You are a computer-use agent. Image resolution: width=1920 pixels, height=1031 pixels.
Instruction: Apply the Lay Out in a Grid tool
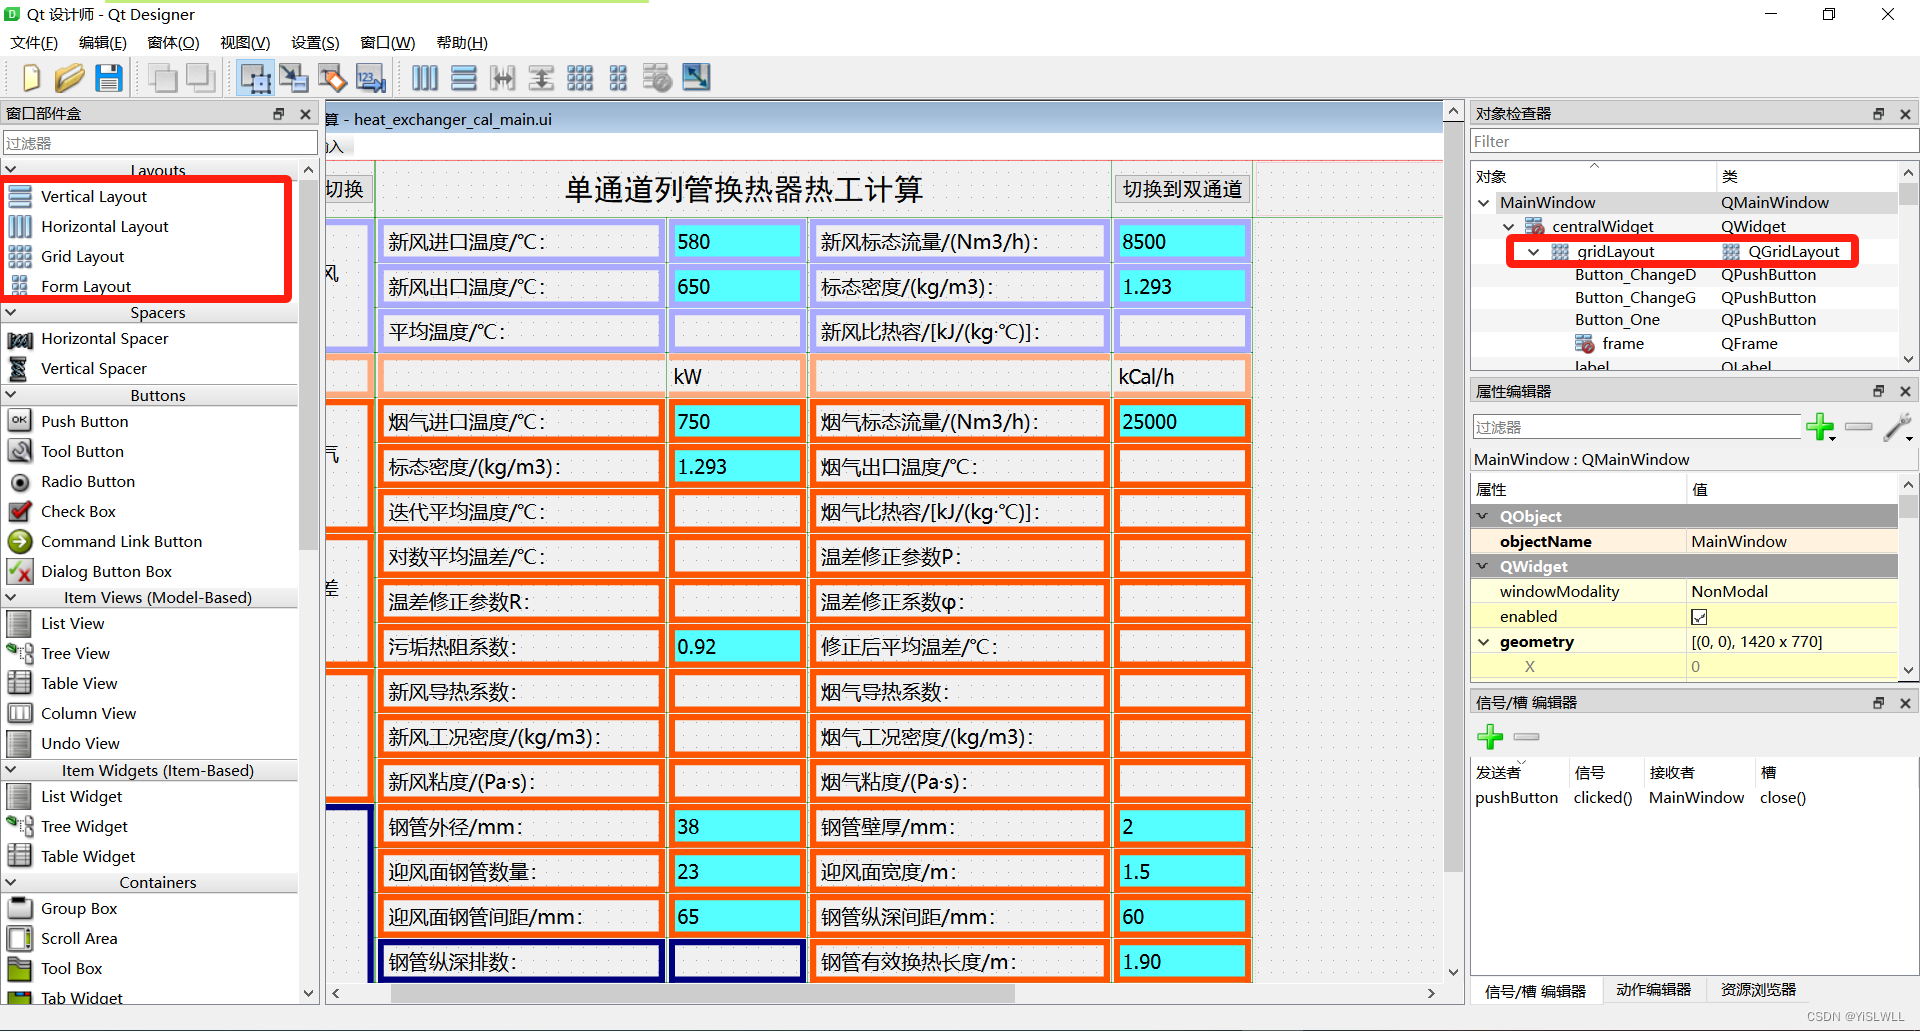580,78
